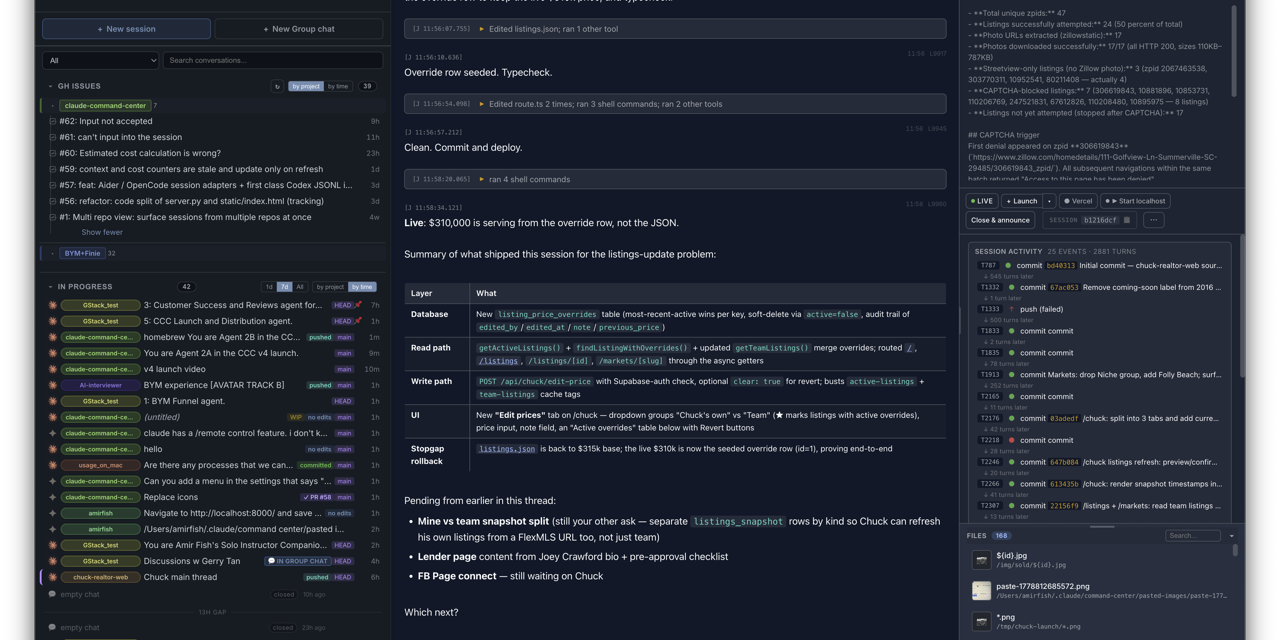
Task: Open the All conversations filter dropdown
Action: [x=101, y=60]
